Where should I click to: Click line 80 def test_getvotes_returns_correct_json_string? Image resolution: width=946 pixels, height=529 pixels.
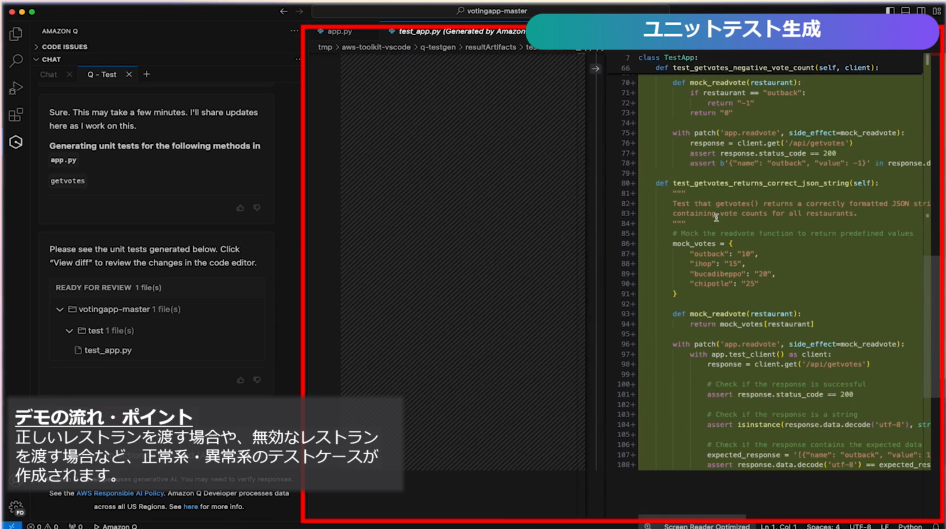tap(767, 183)
